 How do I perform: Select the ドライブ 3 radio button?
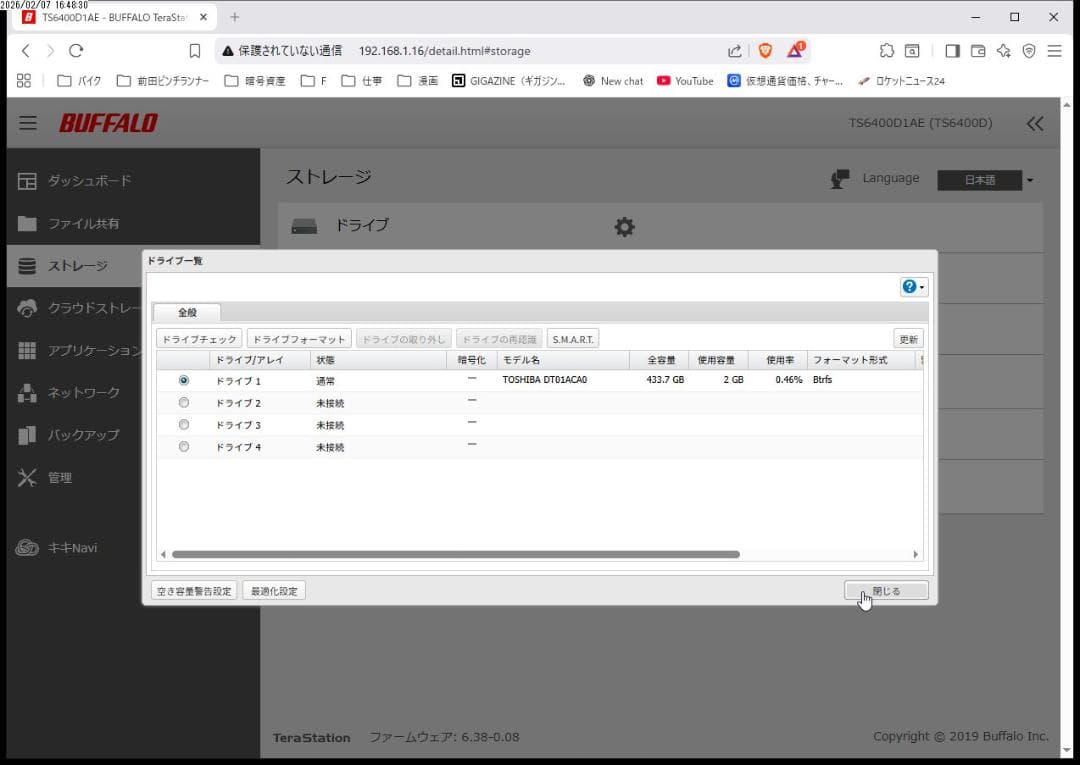[183, 424]
